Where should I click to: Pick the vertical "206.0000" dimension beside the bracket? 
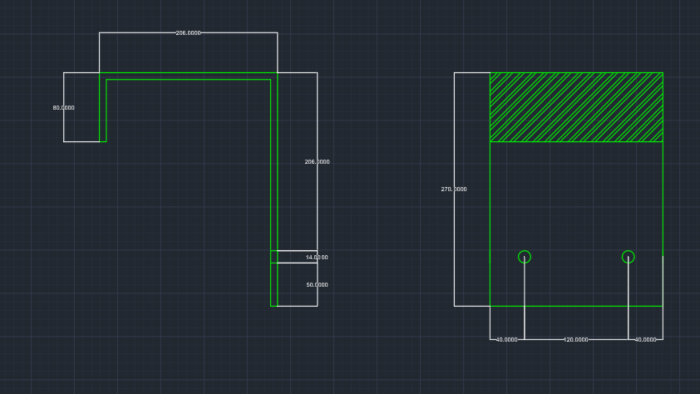[317, 162]
